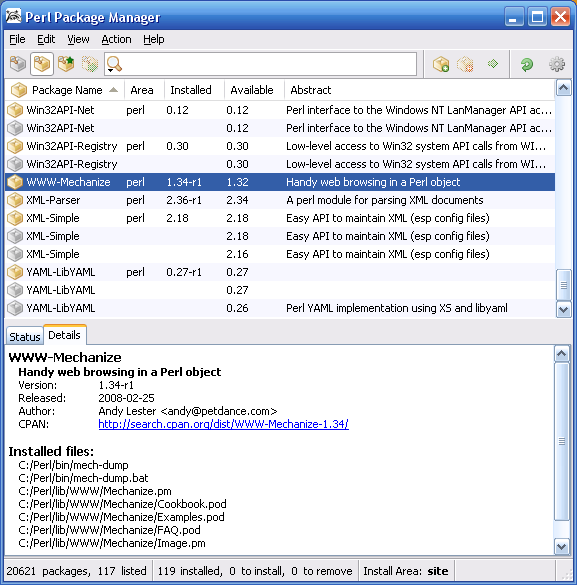This screenshot has height=585, width=577.
Task: Click the mark for remove icon
Action: (x=465, y=64)
